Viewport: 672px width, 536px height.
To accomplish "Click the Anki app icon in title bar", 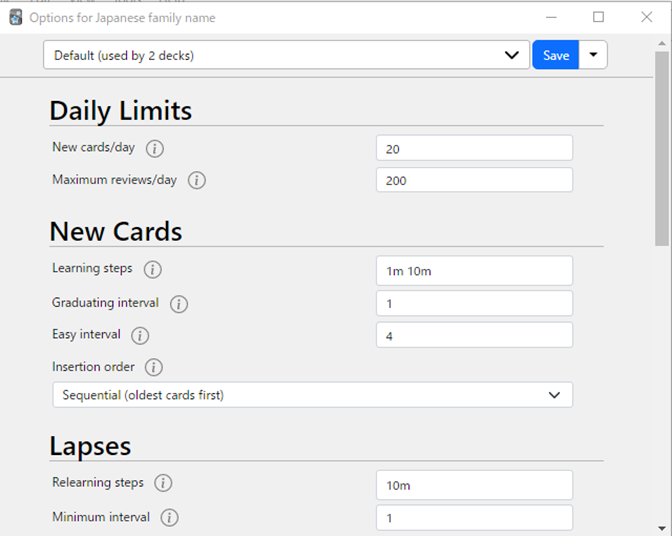I will point(16,18).
